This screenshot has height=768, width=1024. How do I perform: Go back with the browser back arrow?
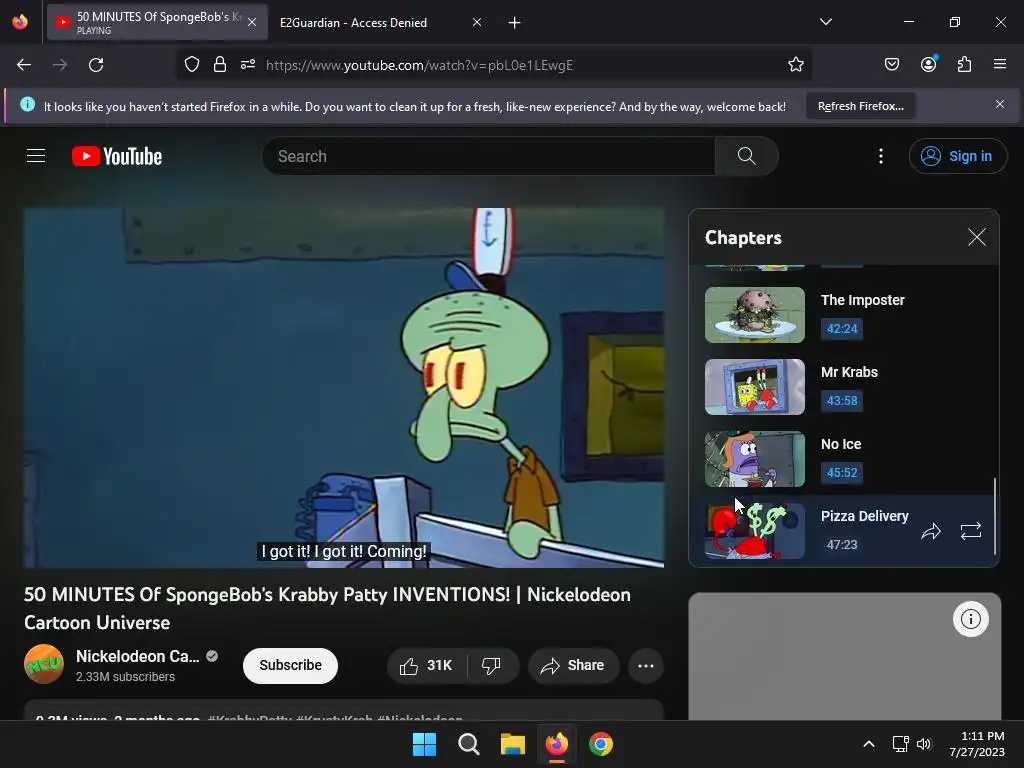(x=24, y=65)
